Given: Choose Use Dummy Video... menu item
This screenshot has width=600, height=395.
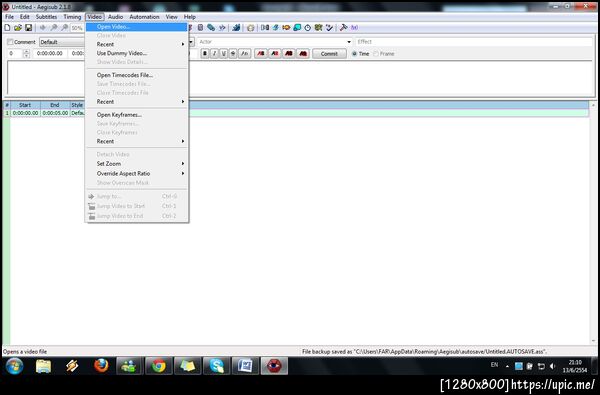Looking at the screenshot, I should (x=137, y=53).
